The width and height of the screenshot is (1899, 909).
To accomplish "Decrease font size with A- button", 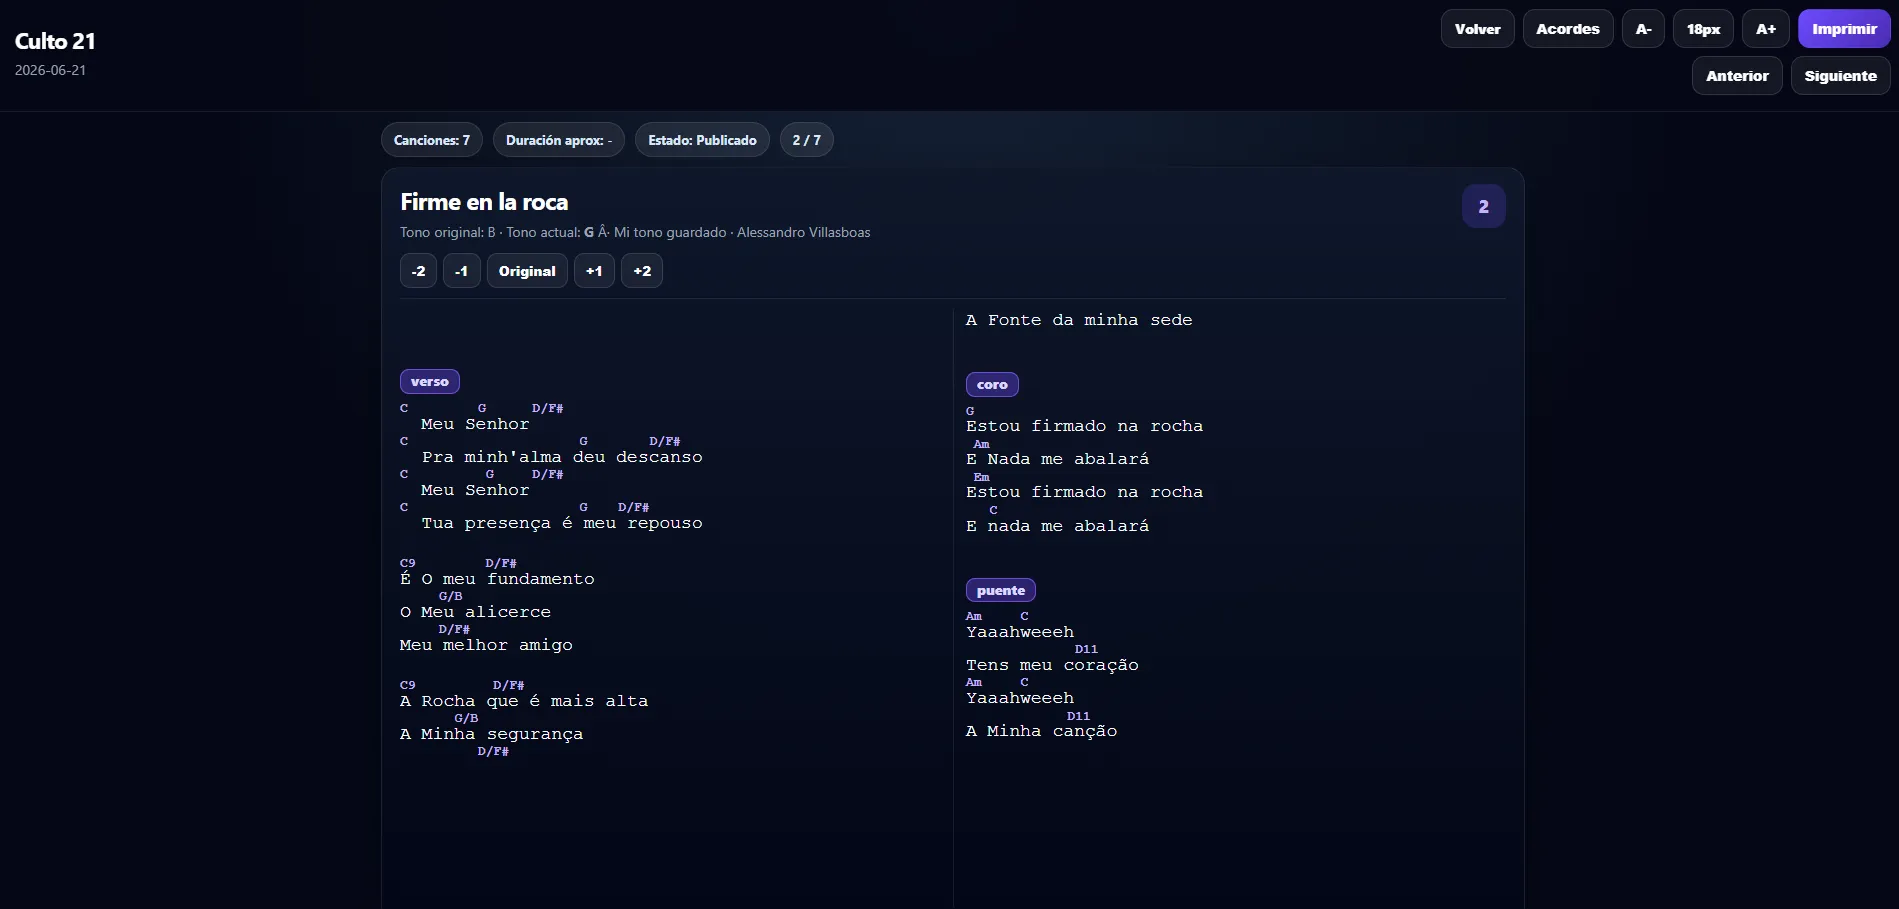I will pyautogui.click(x=1643, y=29).
